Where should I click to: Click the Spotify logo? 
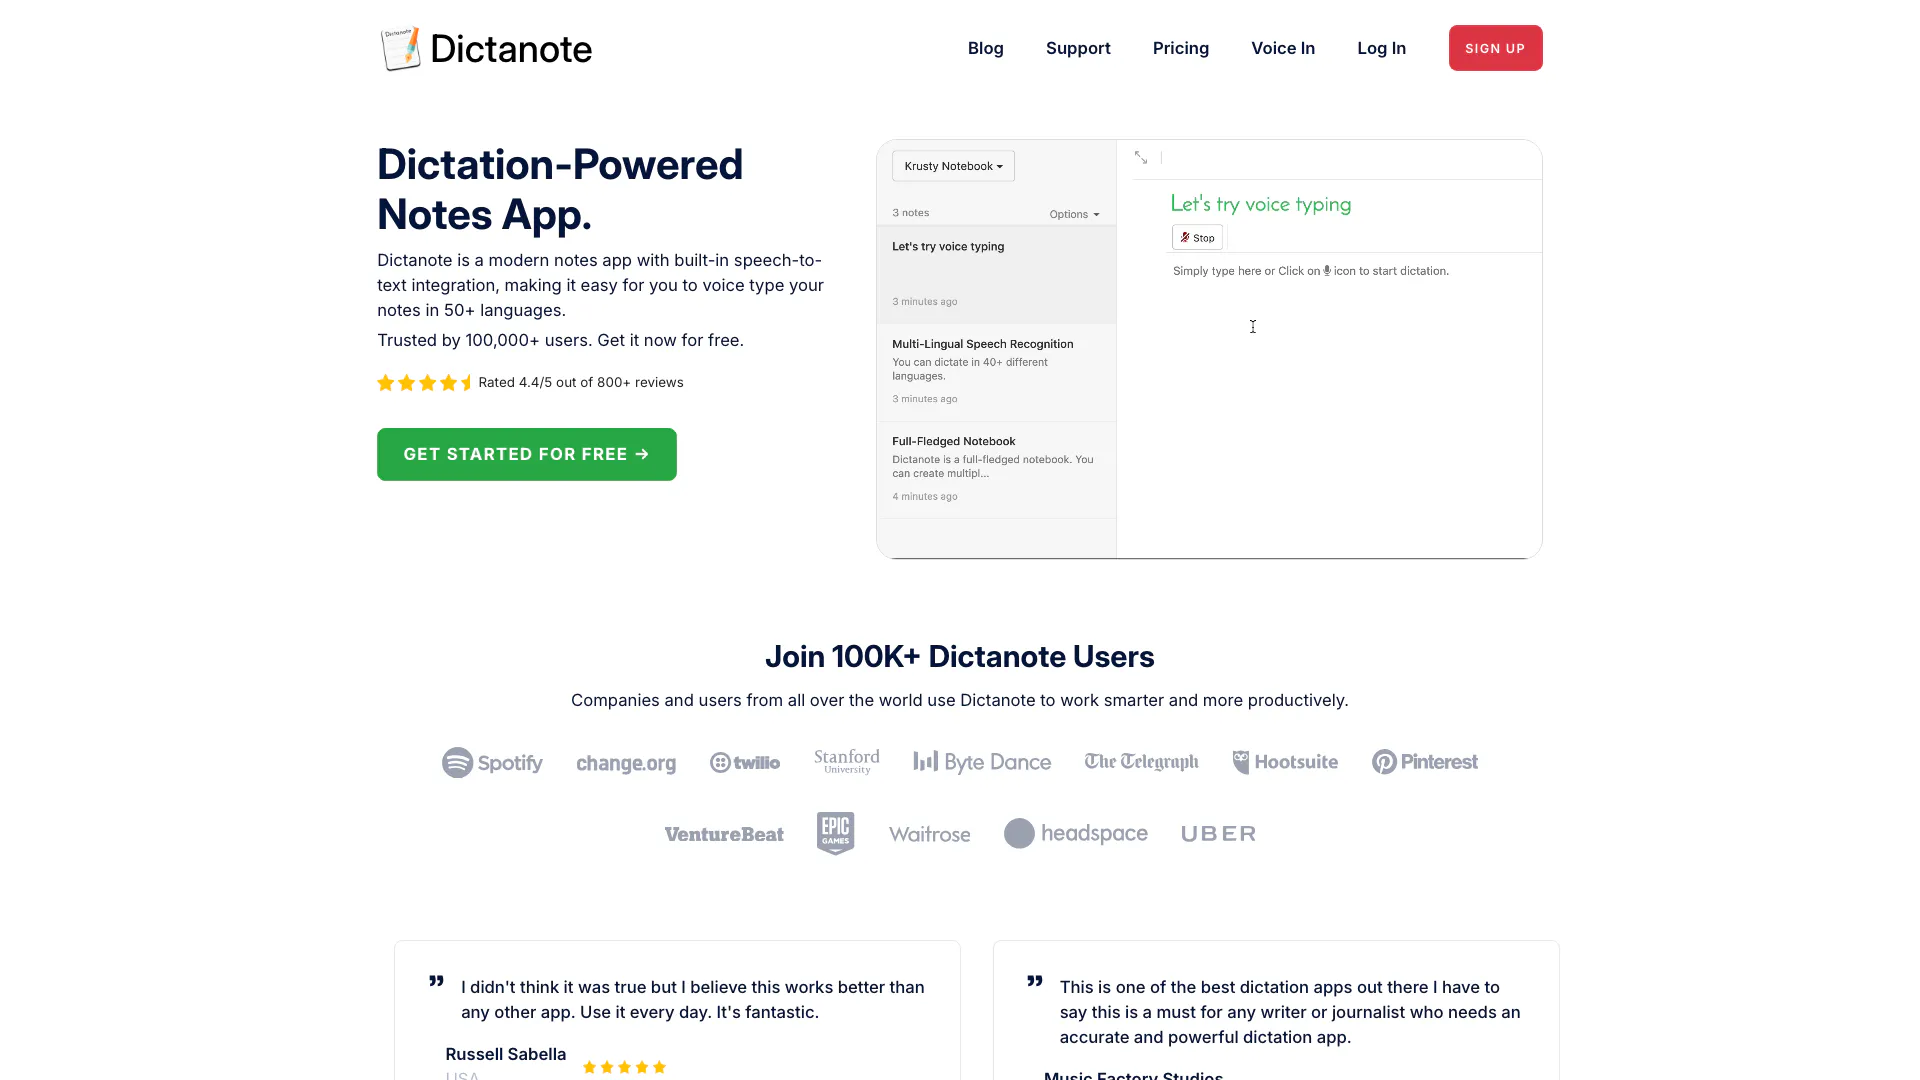pyautogui.click(x=492, y=763)
